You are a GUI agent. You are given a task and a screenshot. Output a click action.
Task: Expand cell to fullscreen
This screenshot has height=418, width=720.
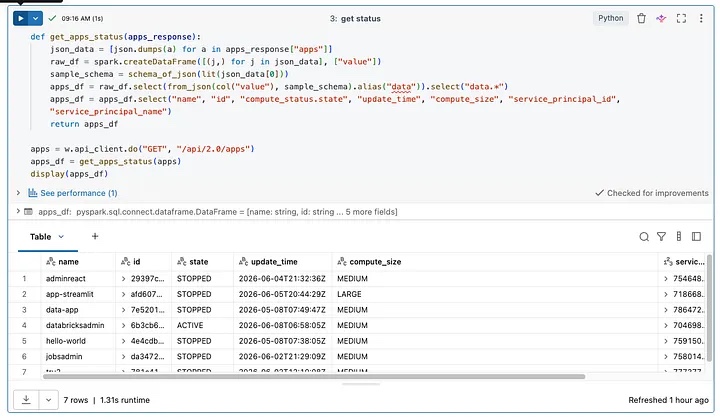point(681,18)
